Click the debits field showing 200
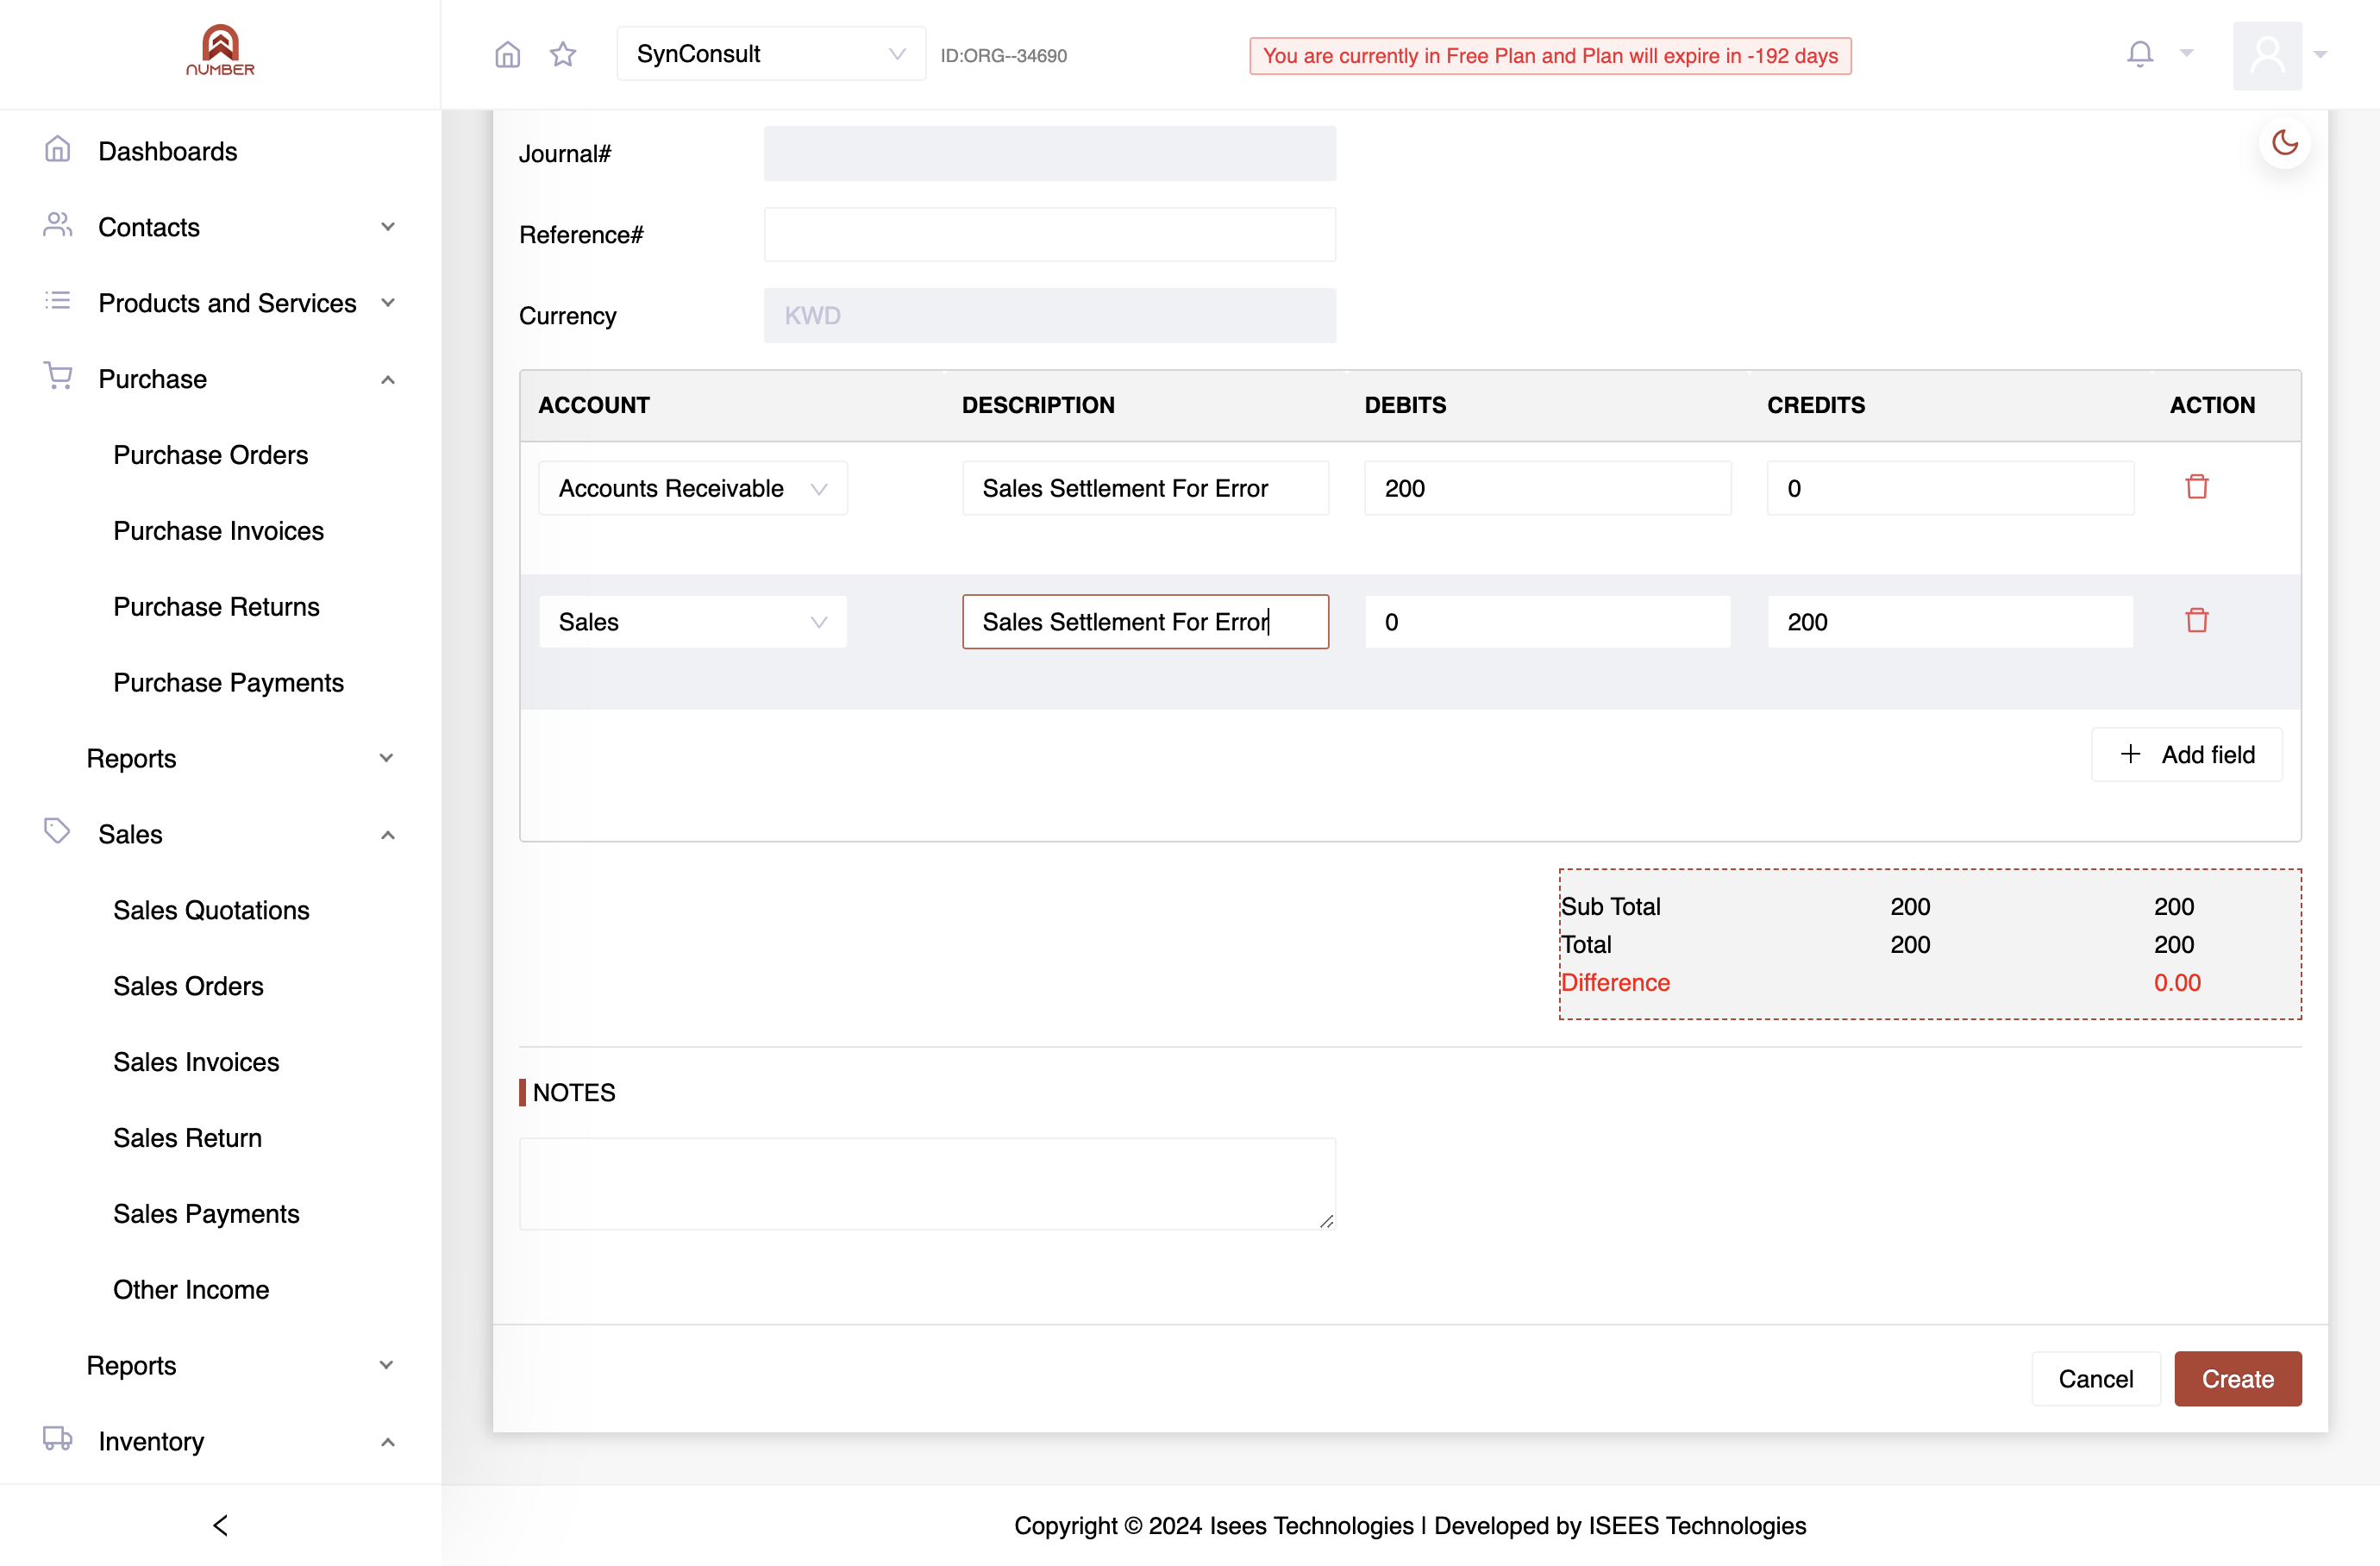The width and height of the screenshot is (2380, 1566). (1548, 488)
